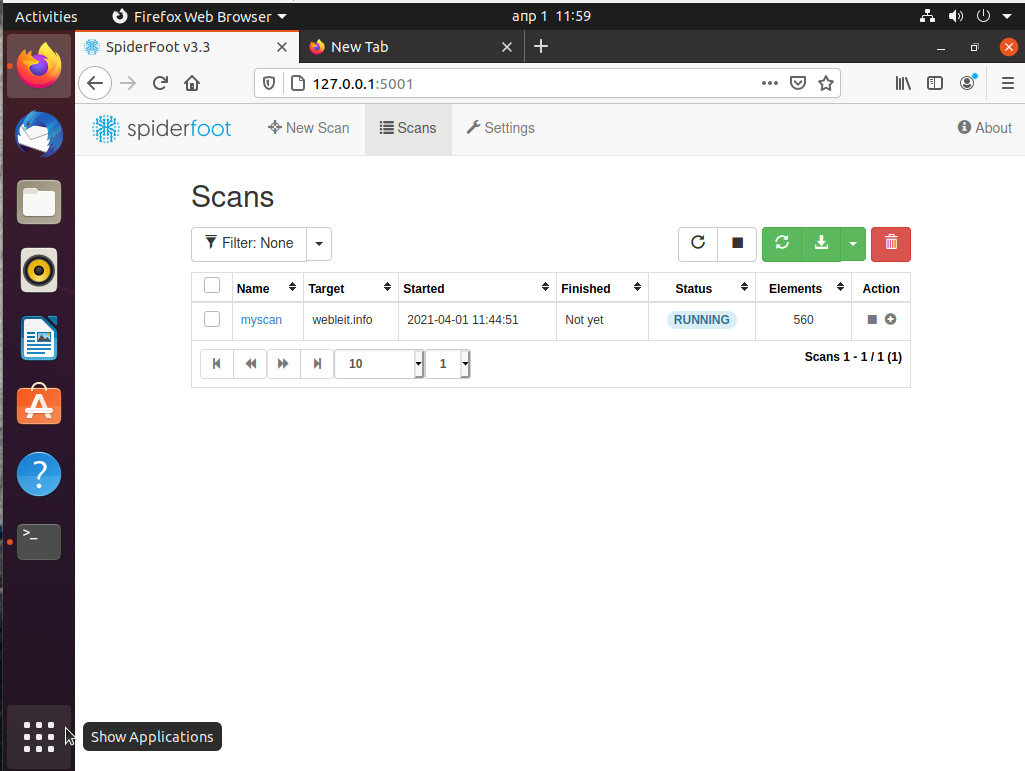Open the myscan scan link

[261, 320]
